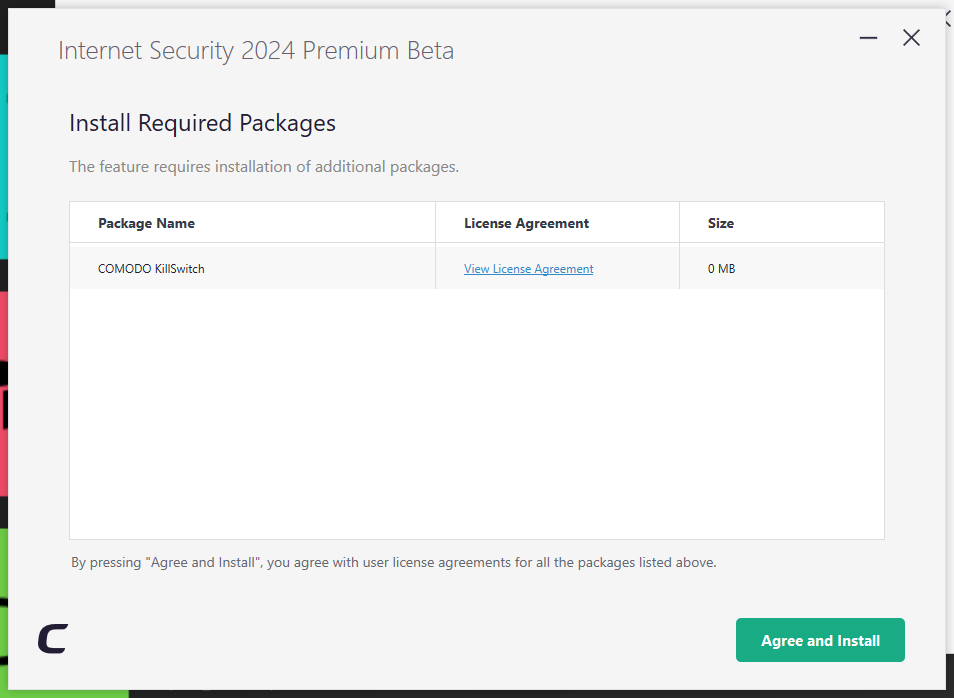Click the teal background strip behind the dialog
This screenshot has width=954, height=698.
(x=4, y=157)
